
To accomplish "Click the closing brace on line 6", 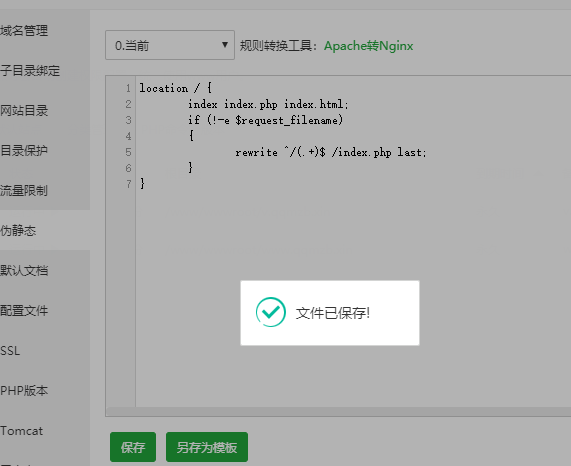I will tap(190, 167).
